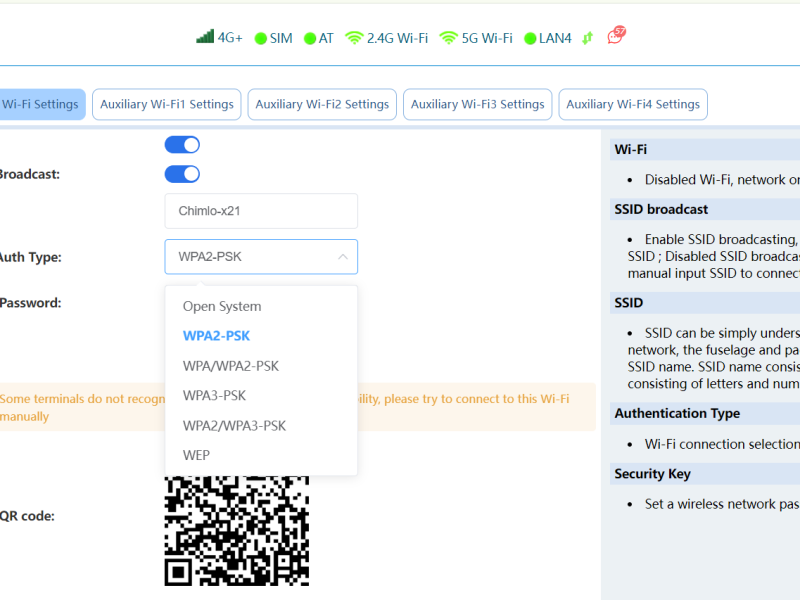Click the 4G+ signal strength icon
Screen dimensions: 800x600
[x=205, y=38]
